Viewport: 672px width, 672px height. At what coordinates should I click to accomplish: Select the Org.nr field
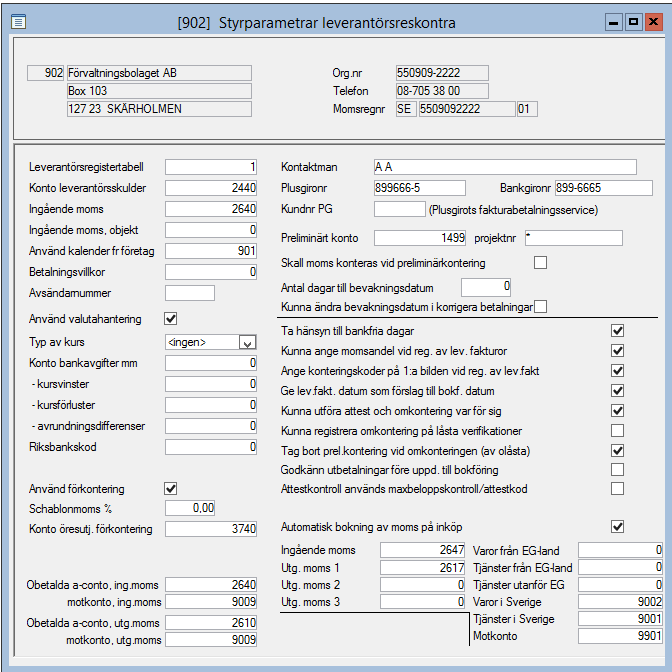(442, 73)
